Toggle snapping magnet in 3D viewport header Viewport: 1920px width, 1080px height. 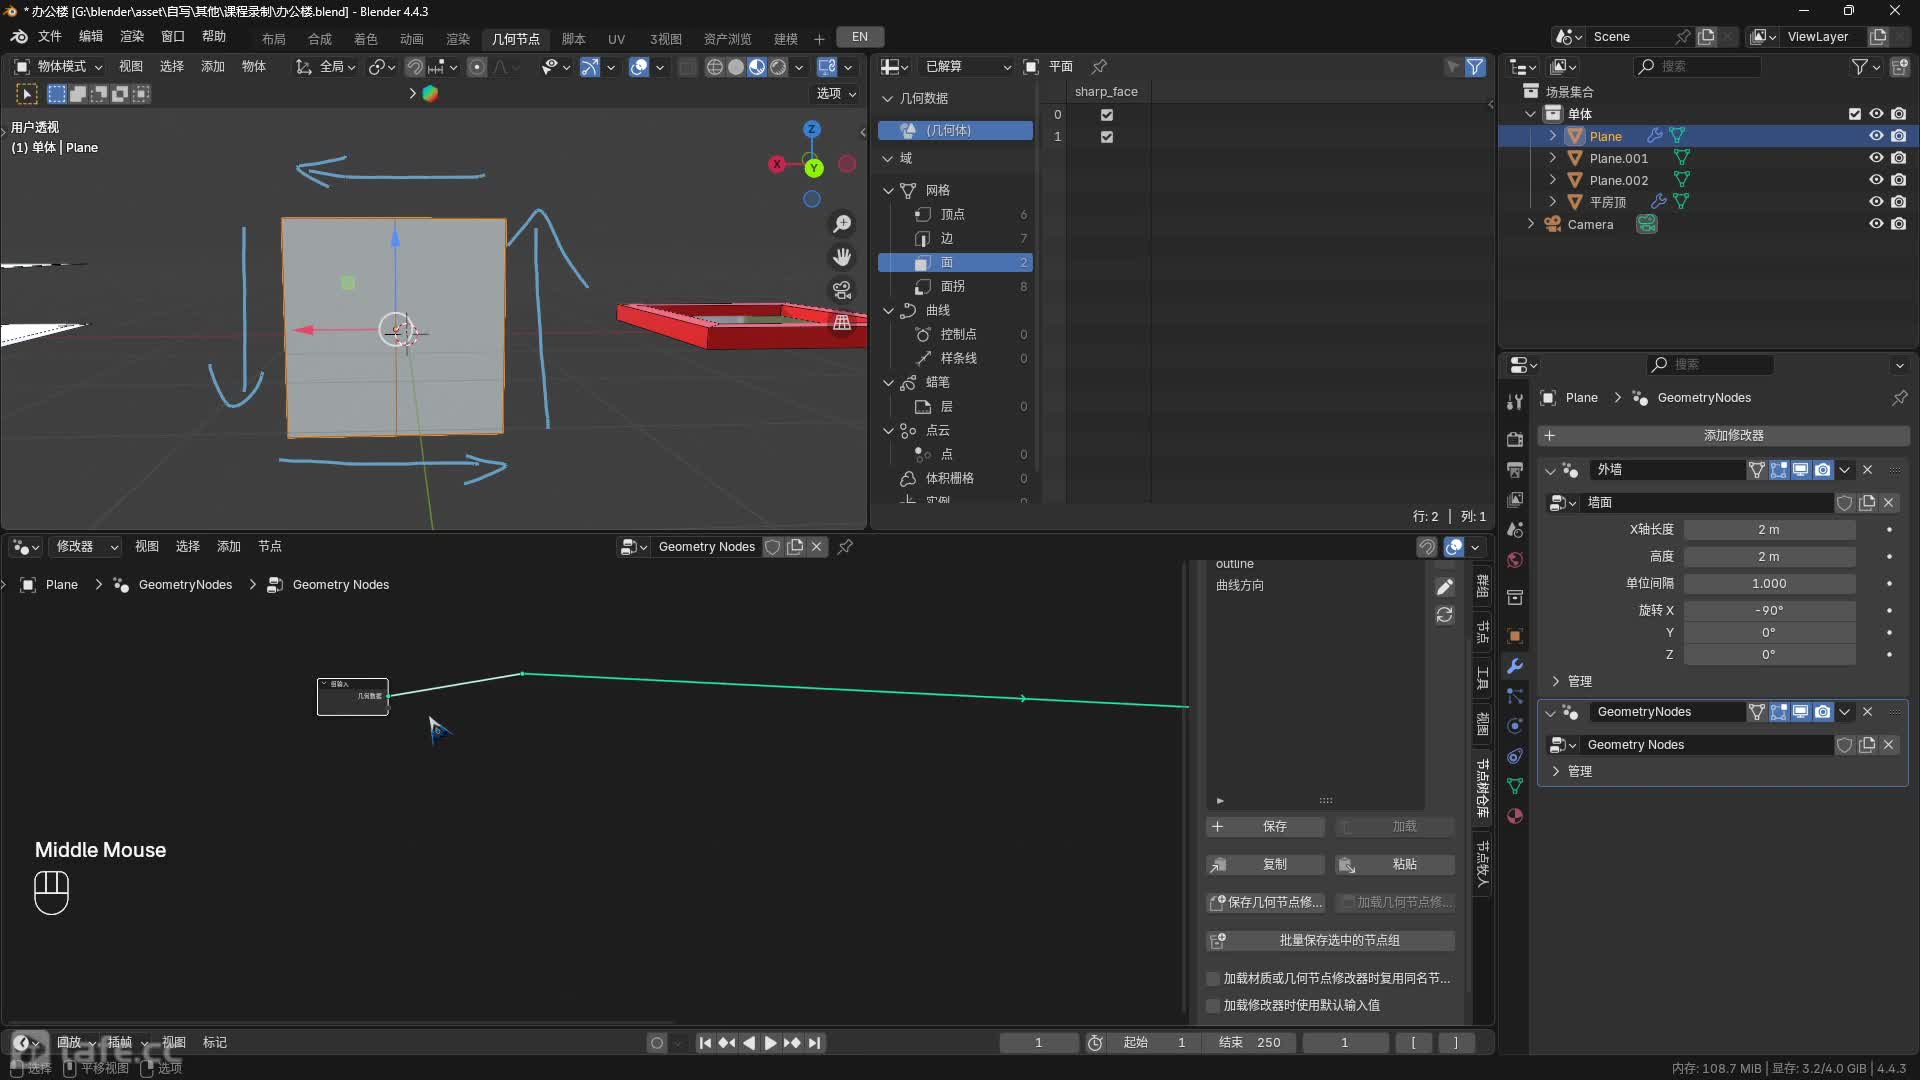414,67
